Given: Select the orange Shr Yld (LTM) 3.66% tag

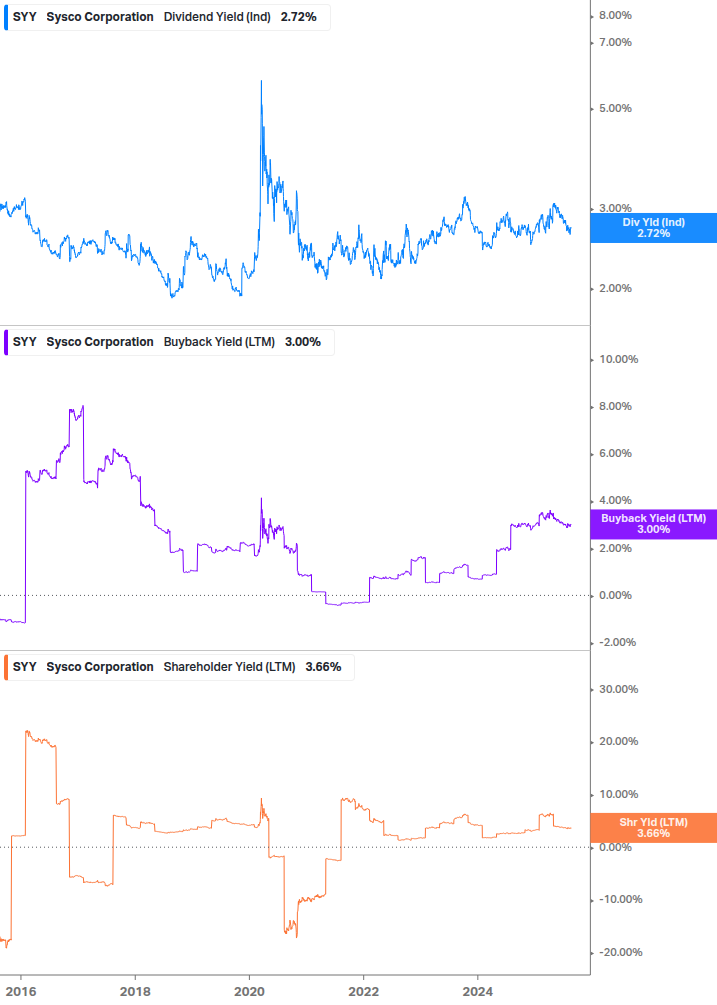Looking at the screenshot, I should 653,827.
